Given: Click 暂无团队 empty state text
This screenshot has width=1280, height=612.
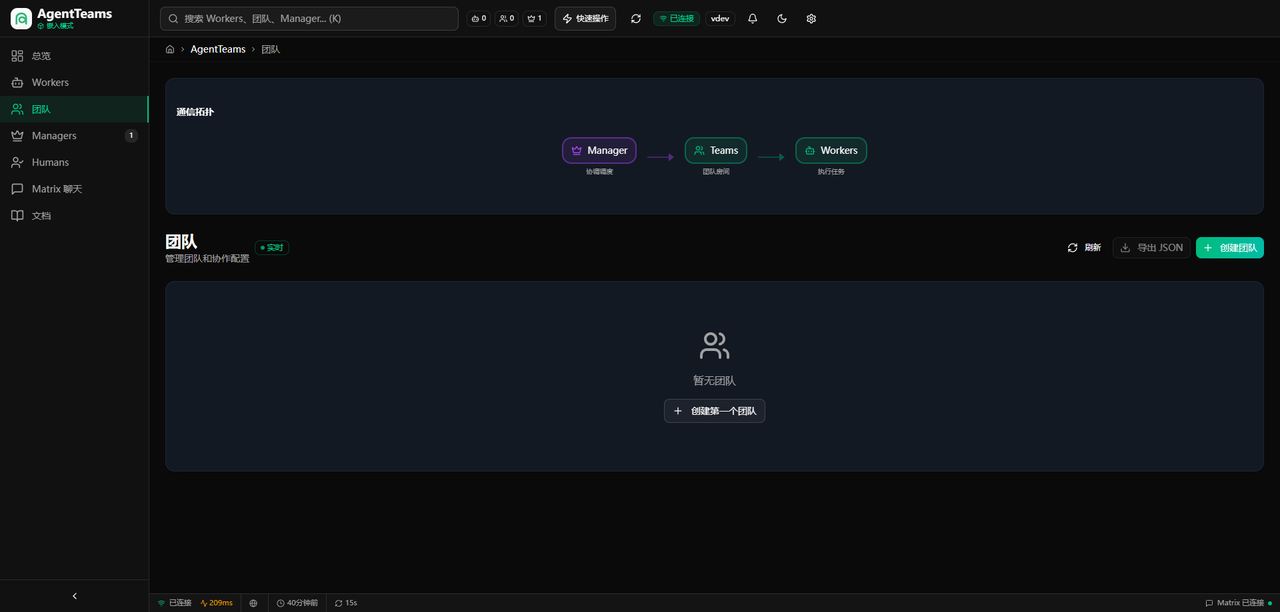Looking at the screenshot, I should [715, 381].
